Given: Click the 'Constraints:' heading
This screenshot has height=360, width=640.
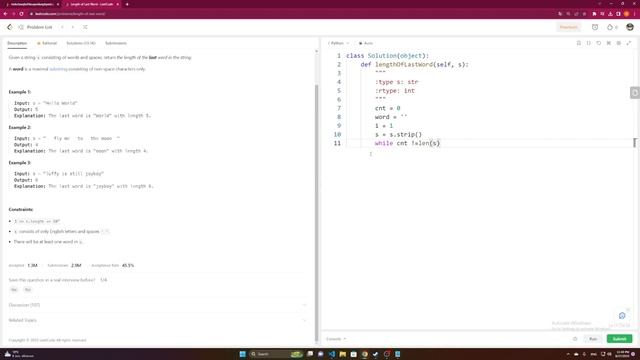Looking at the screenshot, I should coord(21,209).
